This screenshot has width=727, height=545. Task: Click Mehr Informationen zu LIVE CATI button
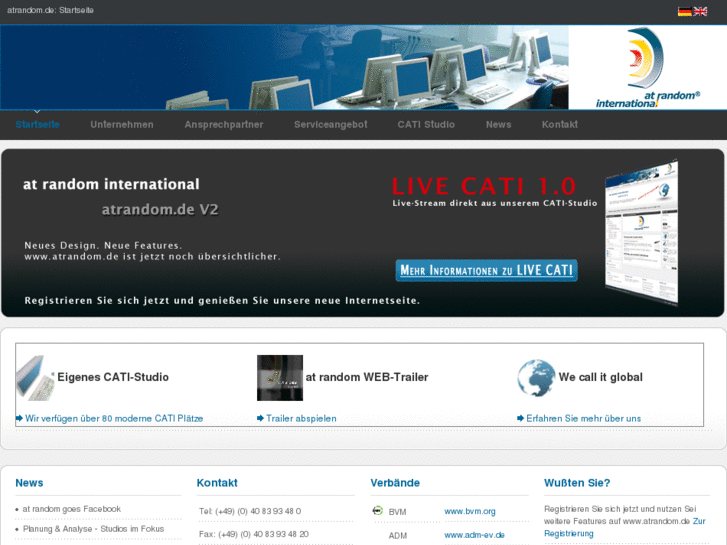coord(486,270)
